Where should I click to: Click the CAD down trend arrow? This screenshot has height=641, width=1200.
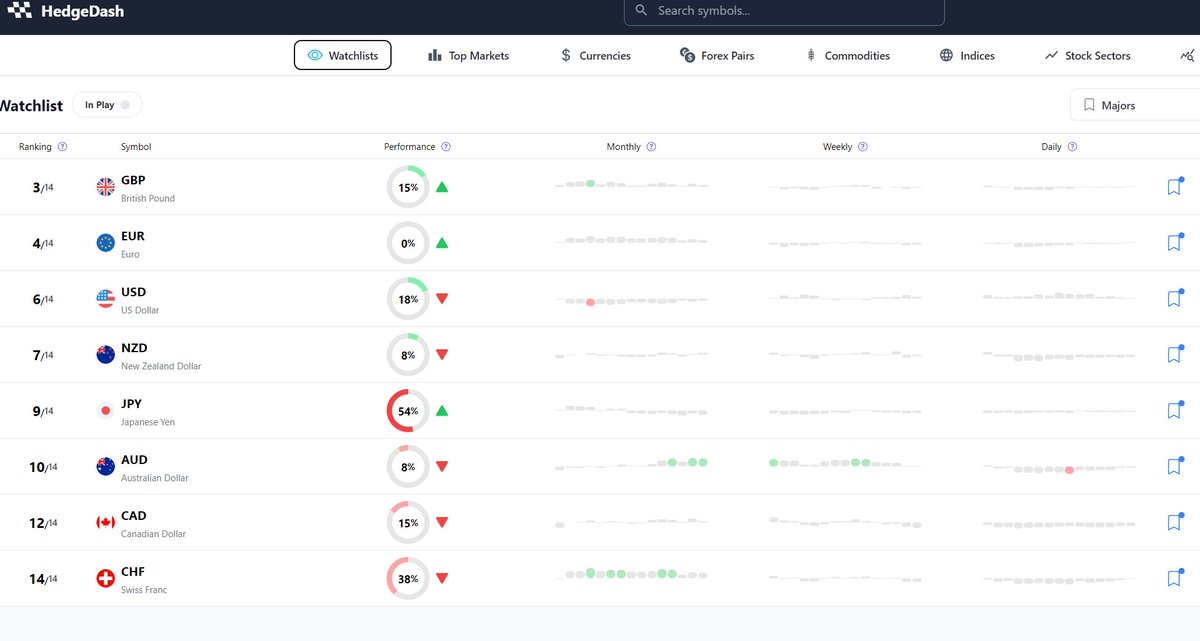tap(442, 522)
